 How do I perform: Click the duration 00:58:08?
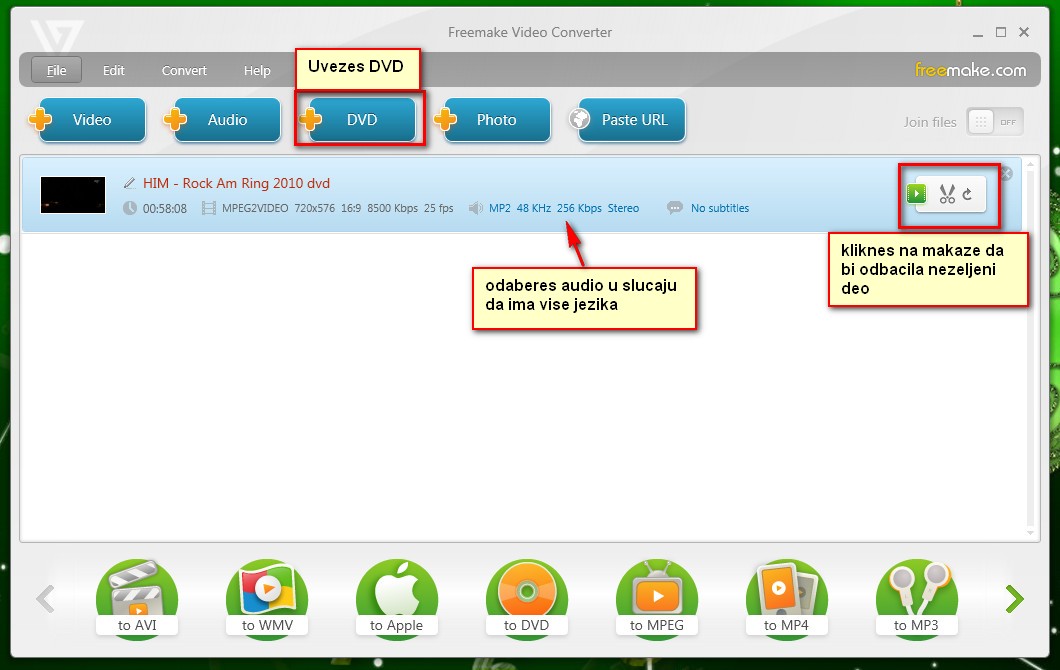[x=164, y=209]
